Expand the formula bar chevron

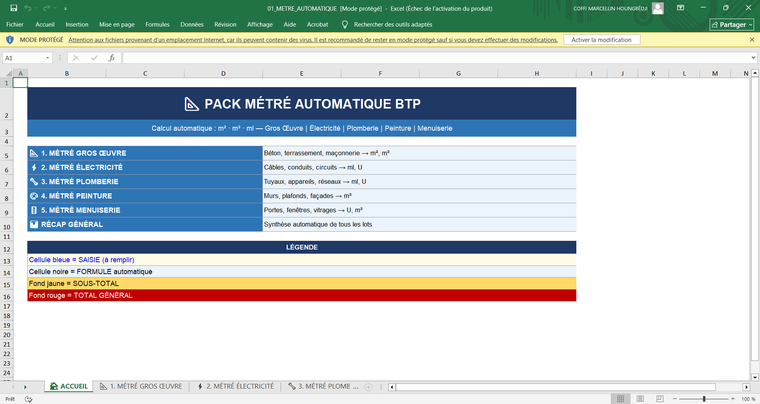[751, 58]
